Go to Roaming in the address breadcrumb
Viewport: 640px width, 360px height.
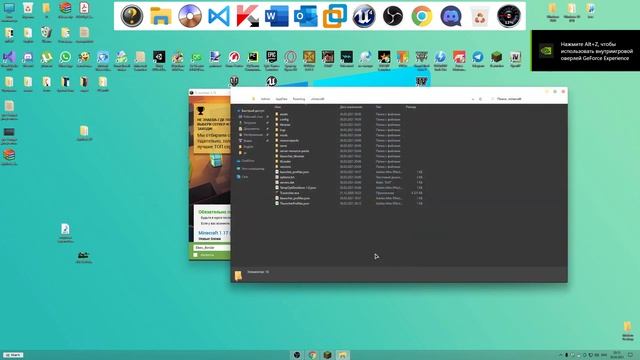[x=298, y=99]
